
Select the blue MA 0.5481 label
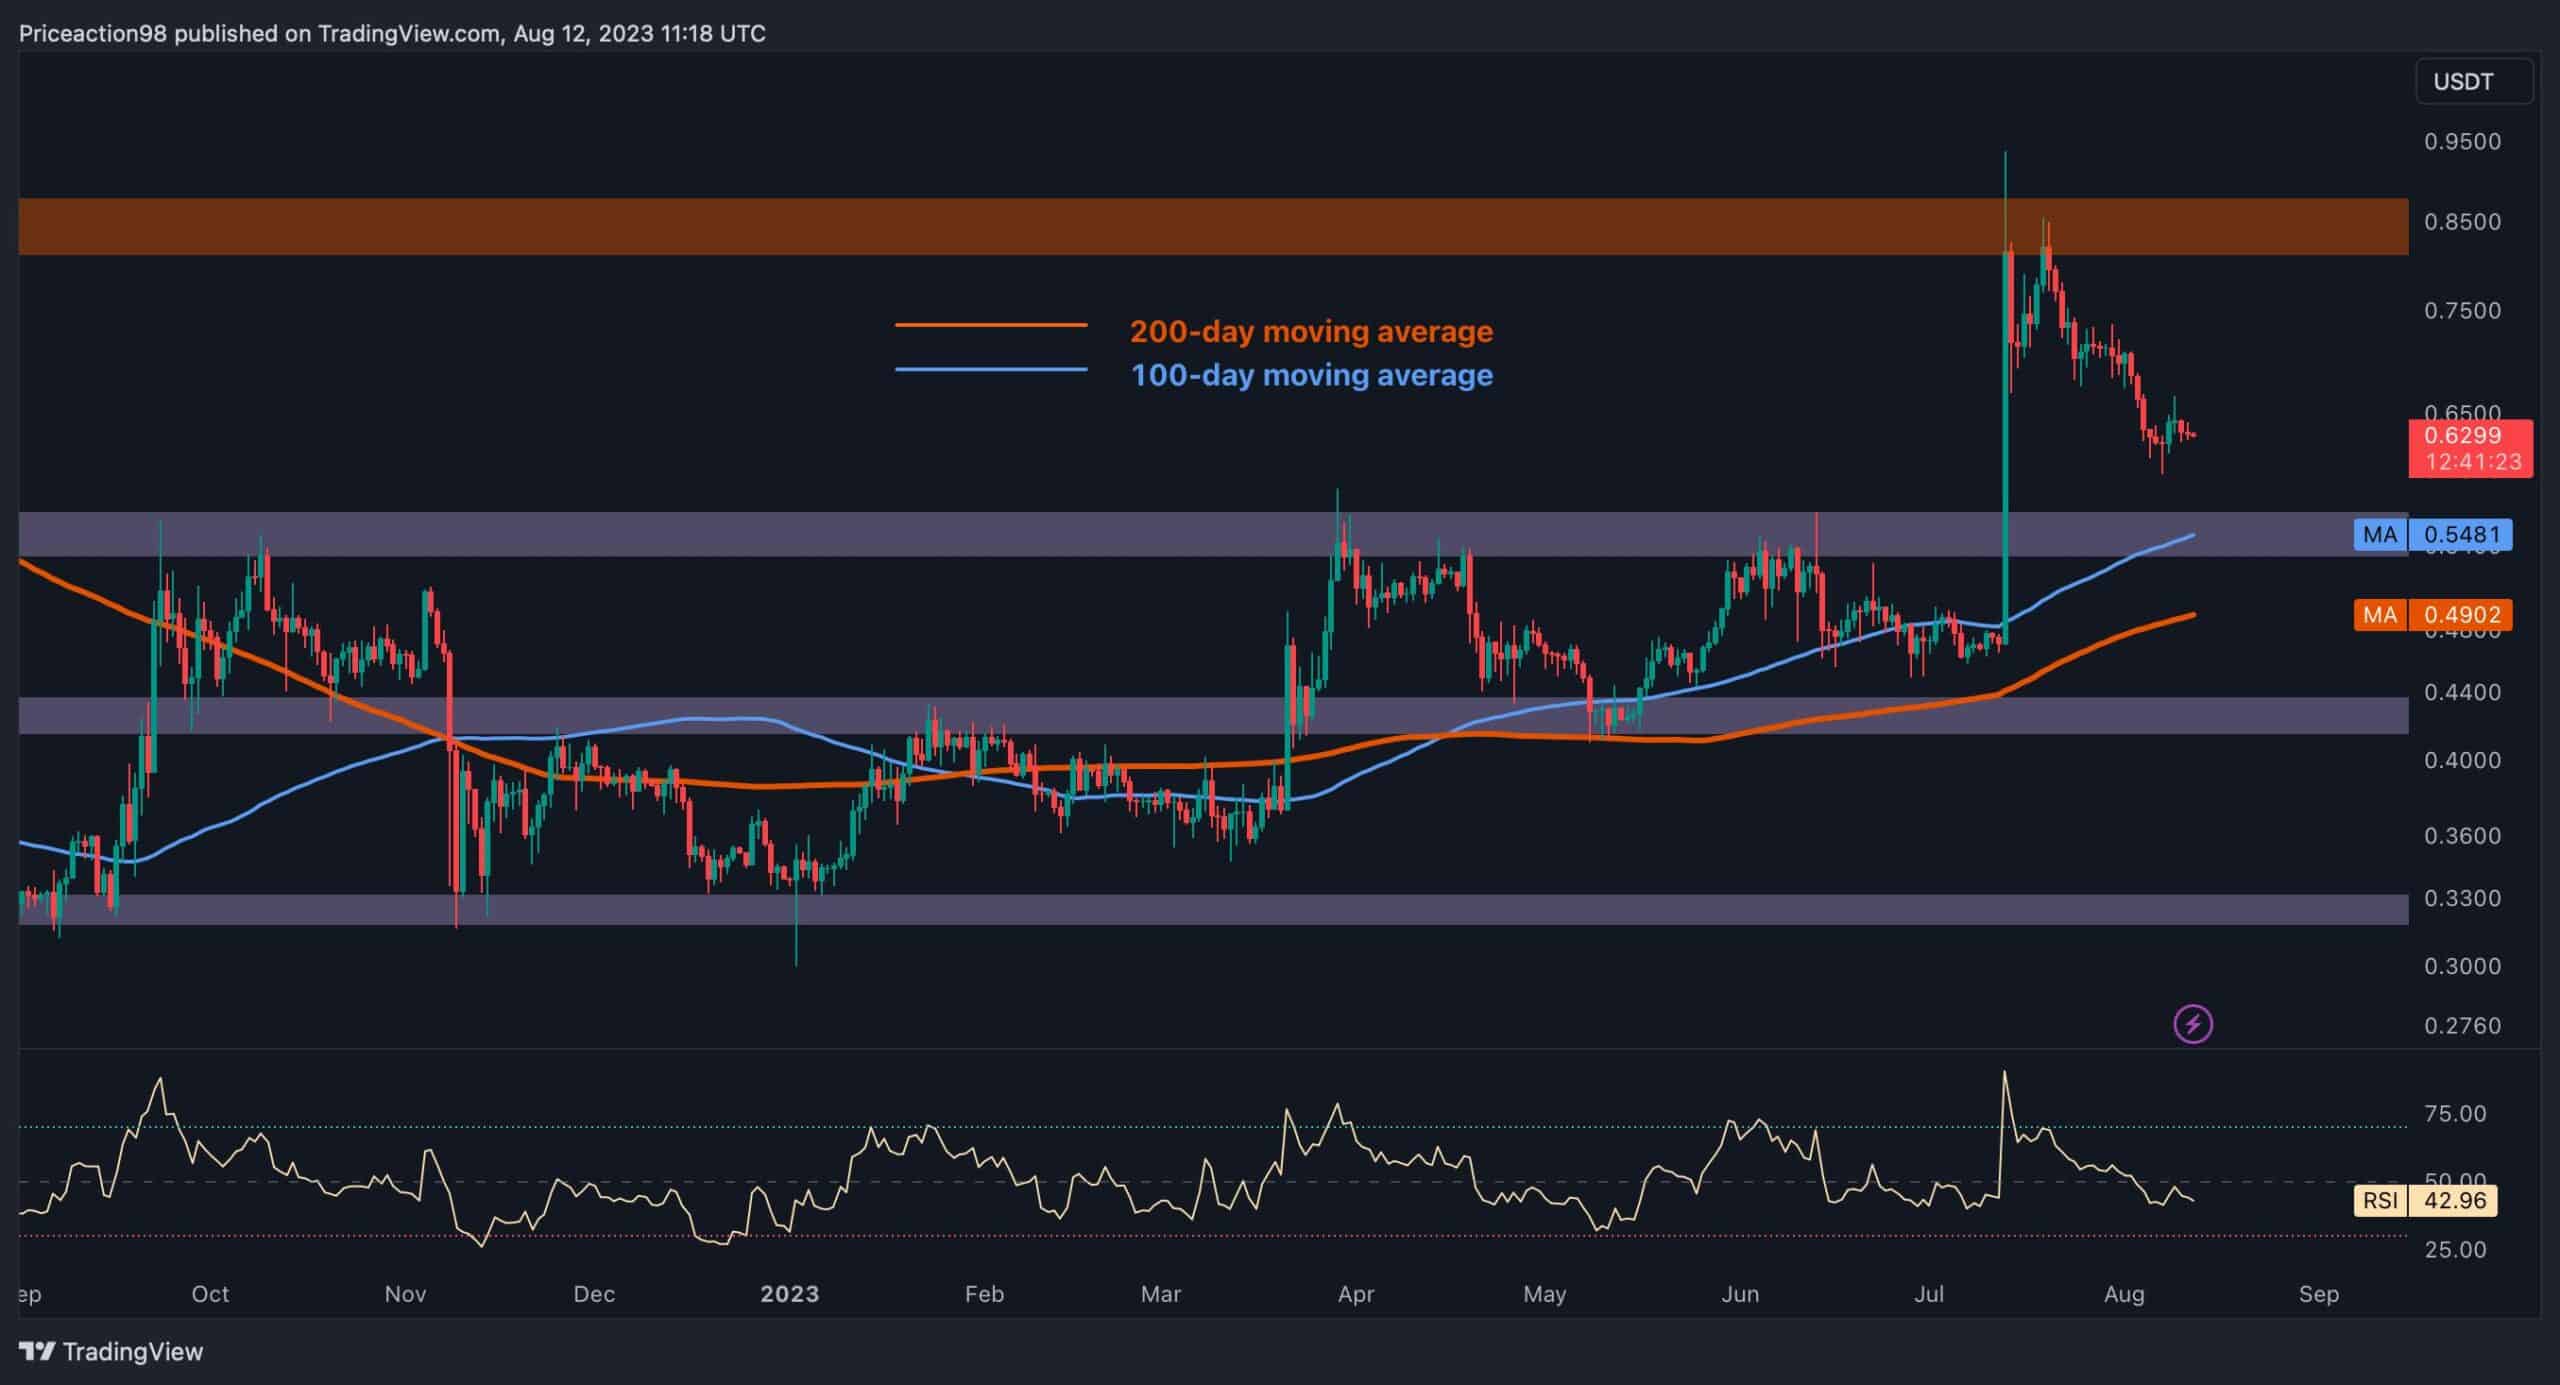click(2432, 535)
